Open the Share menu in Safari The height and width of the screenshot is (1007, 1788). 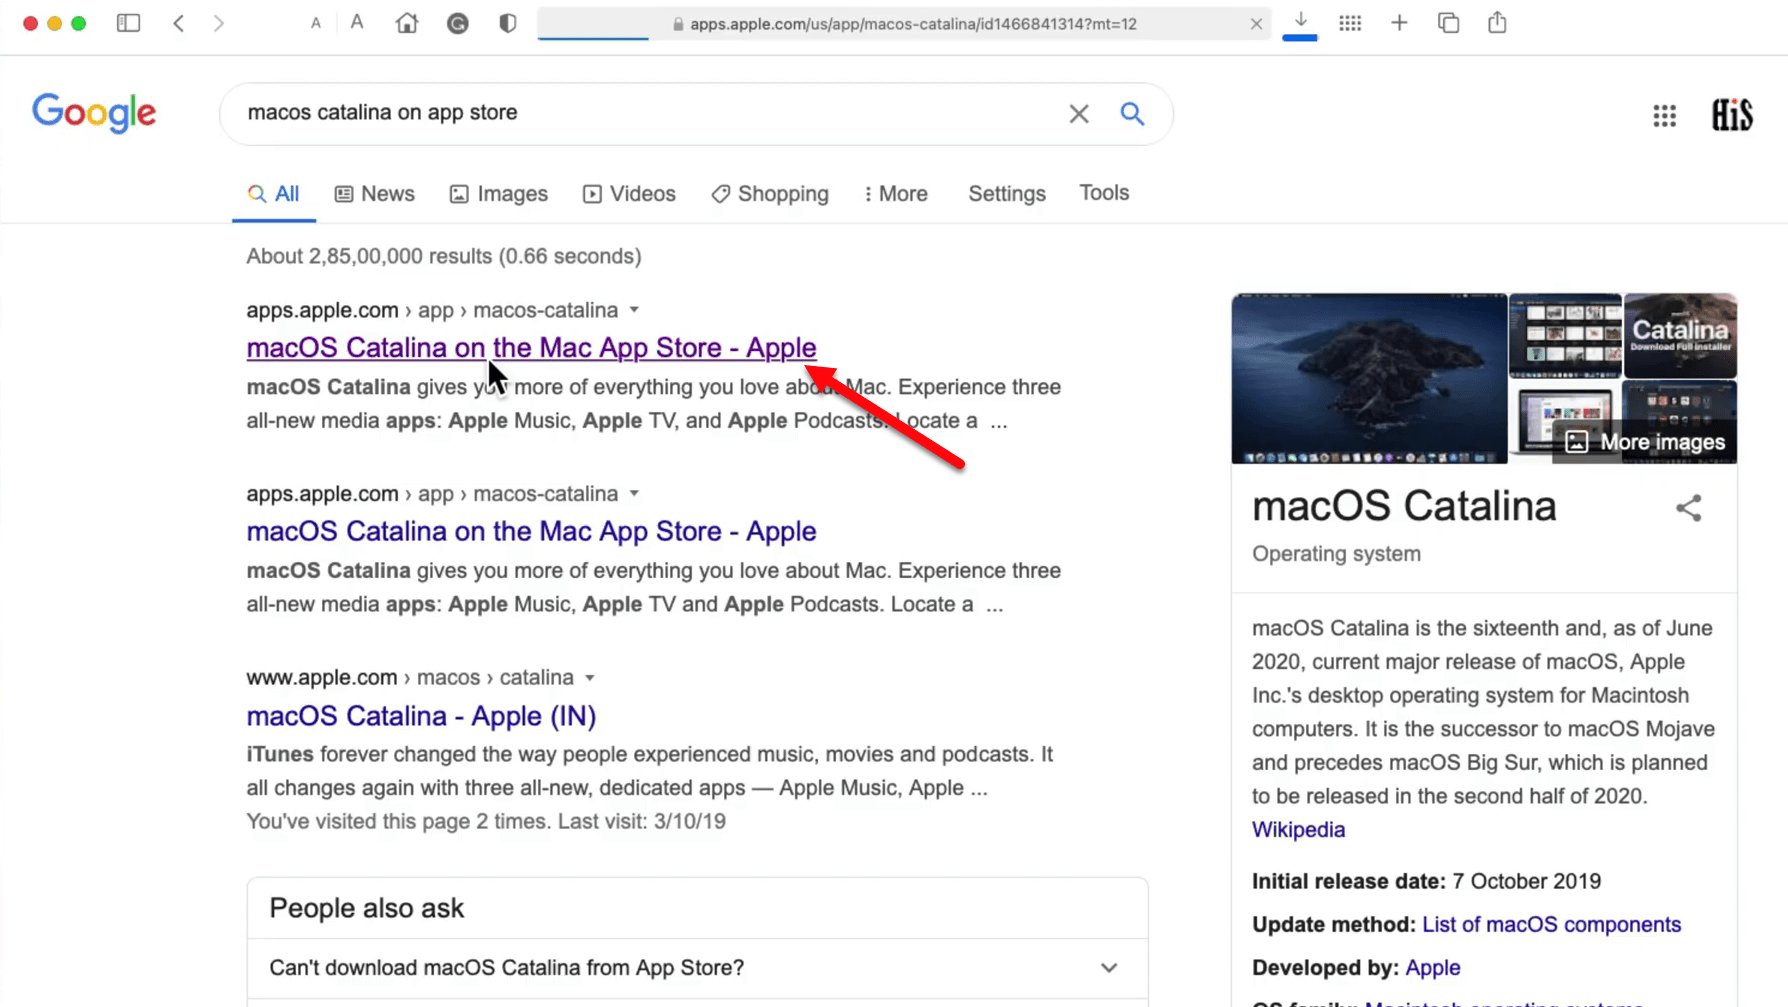pyautogui.click(x=1497, y=22)
